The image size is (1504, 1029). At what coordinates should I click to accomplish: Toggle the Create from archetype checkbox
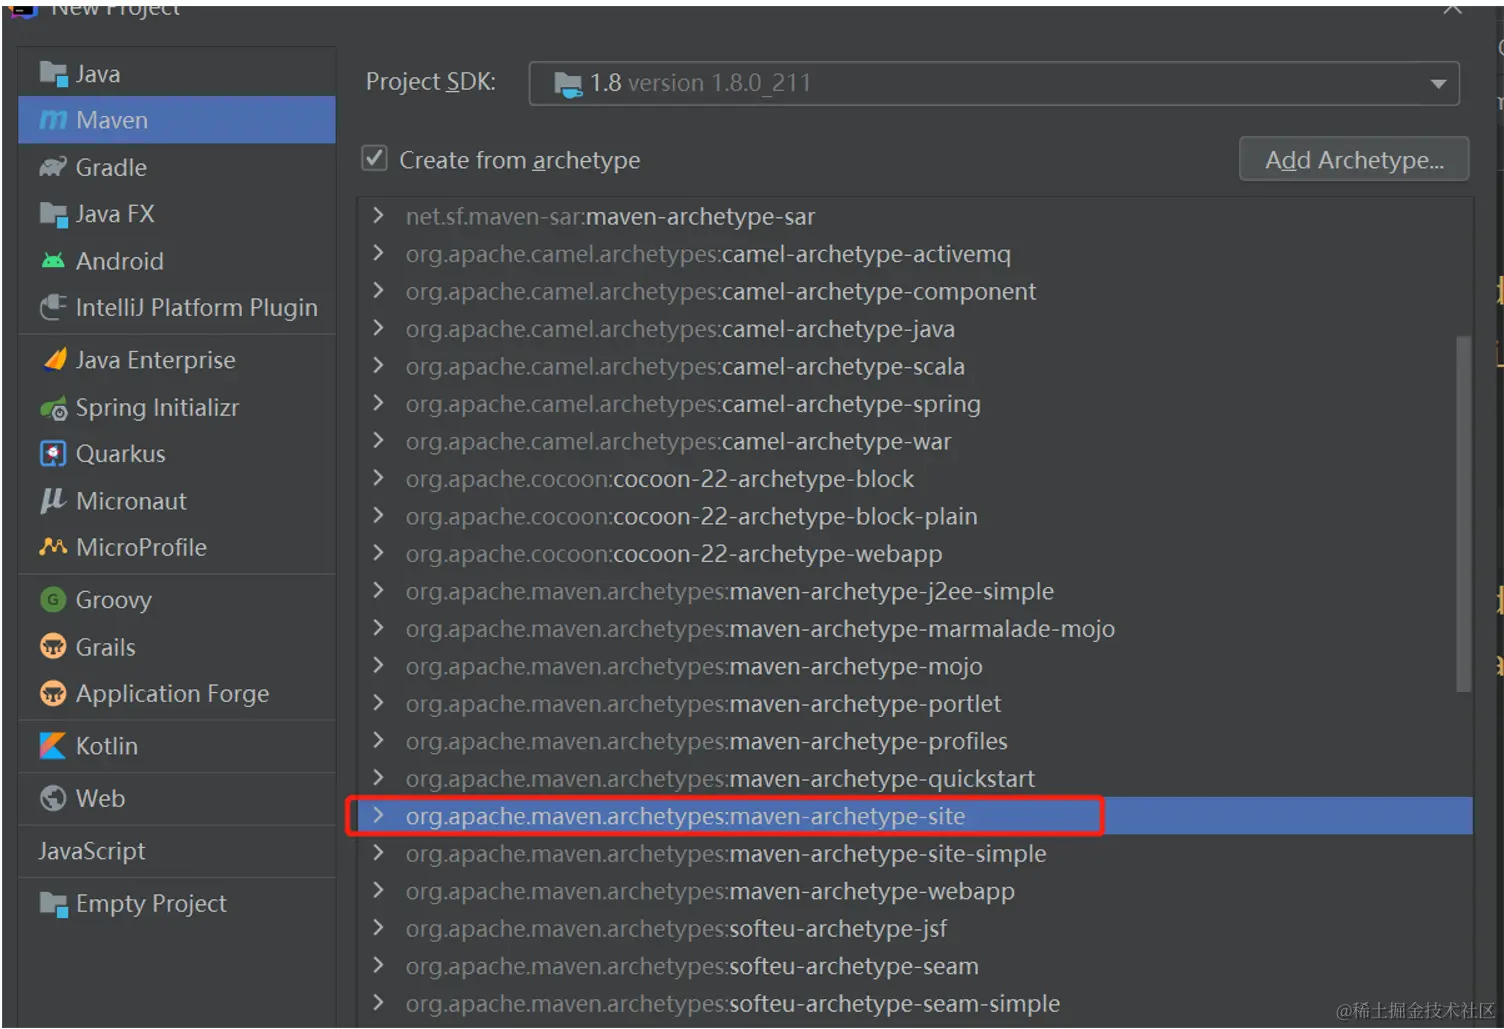click(374, 158)
